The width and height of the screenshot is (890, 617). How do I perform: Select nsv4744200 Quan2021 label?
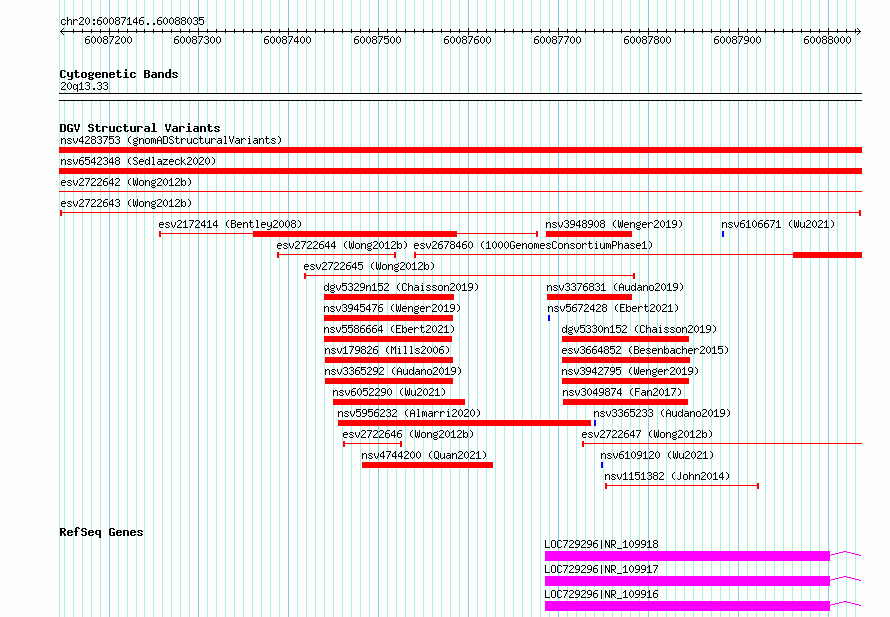click(425, 455)
